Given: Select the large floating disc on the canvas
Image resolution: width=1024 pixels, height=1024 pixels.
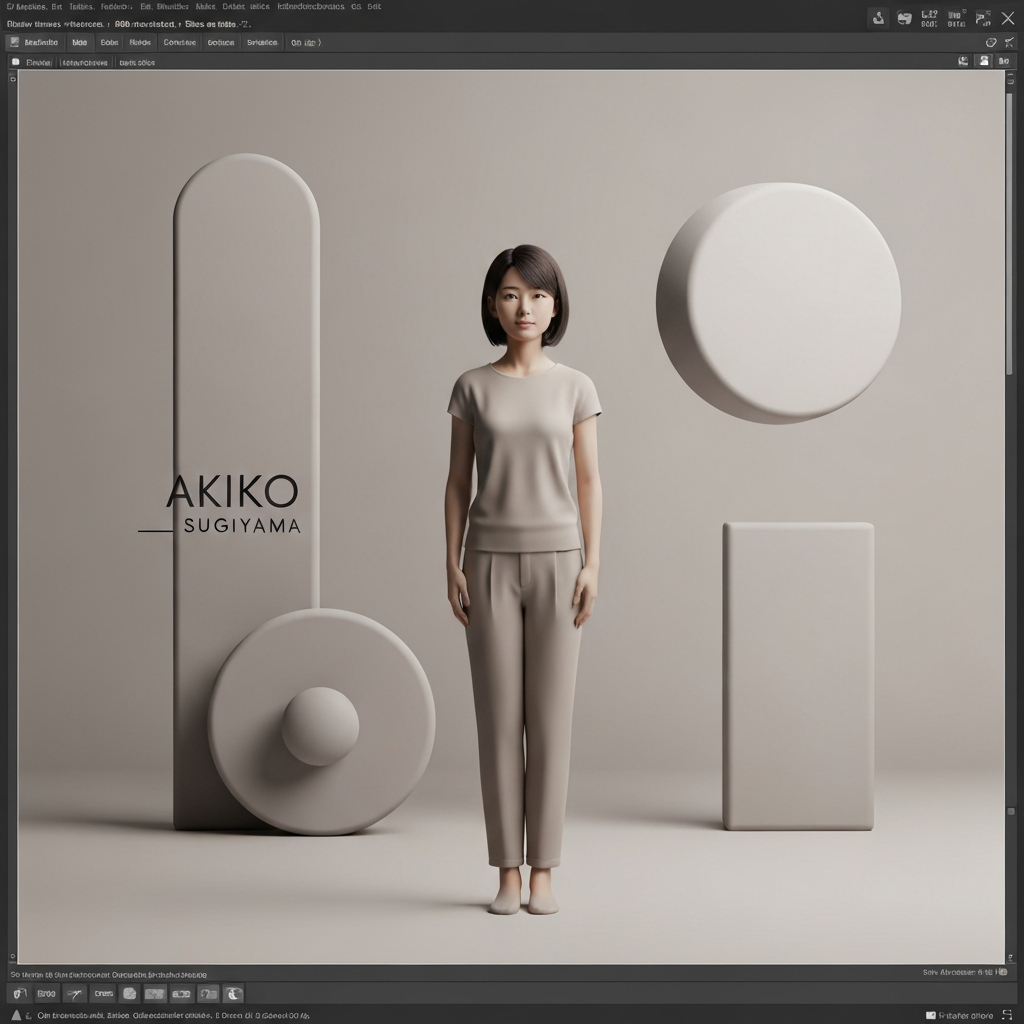Looking at the screenshot, I should pyautogui.click(x=778, y=303).
